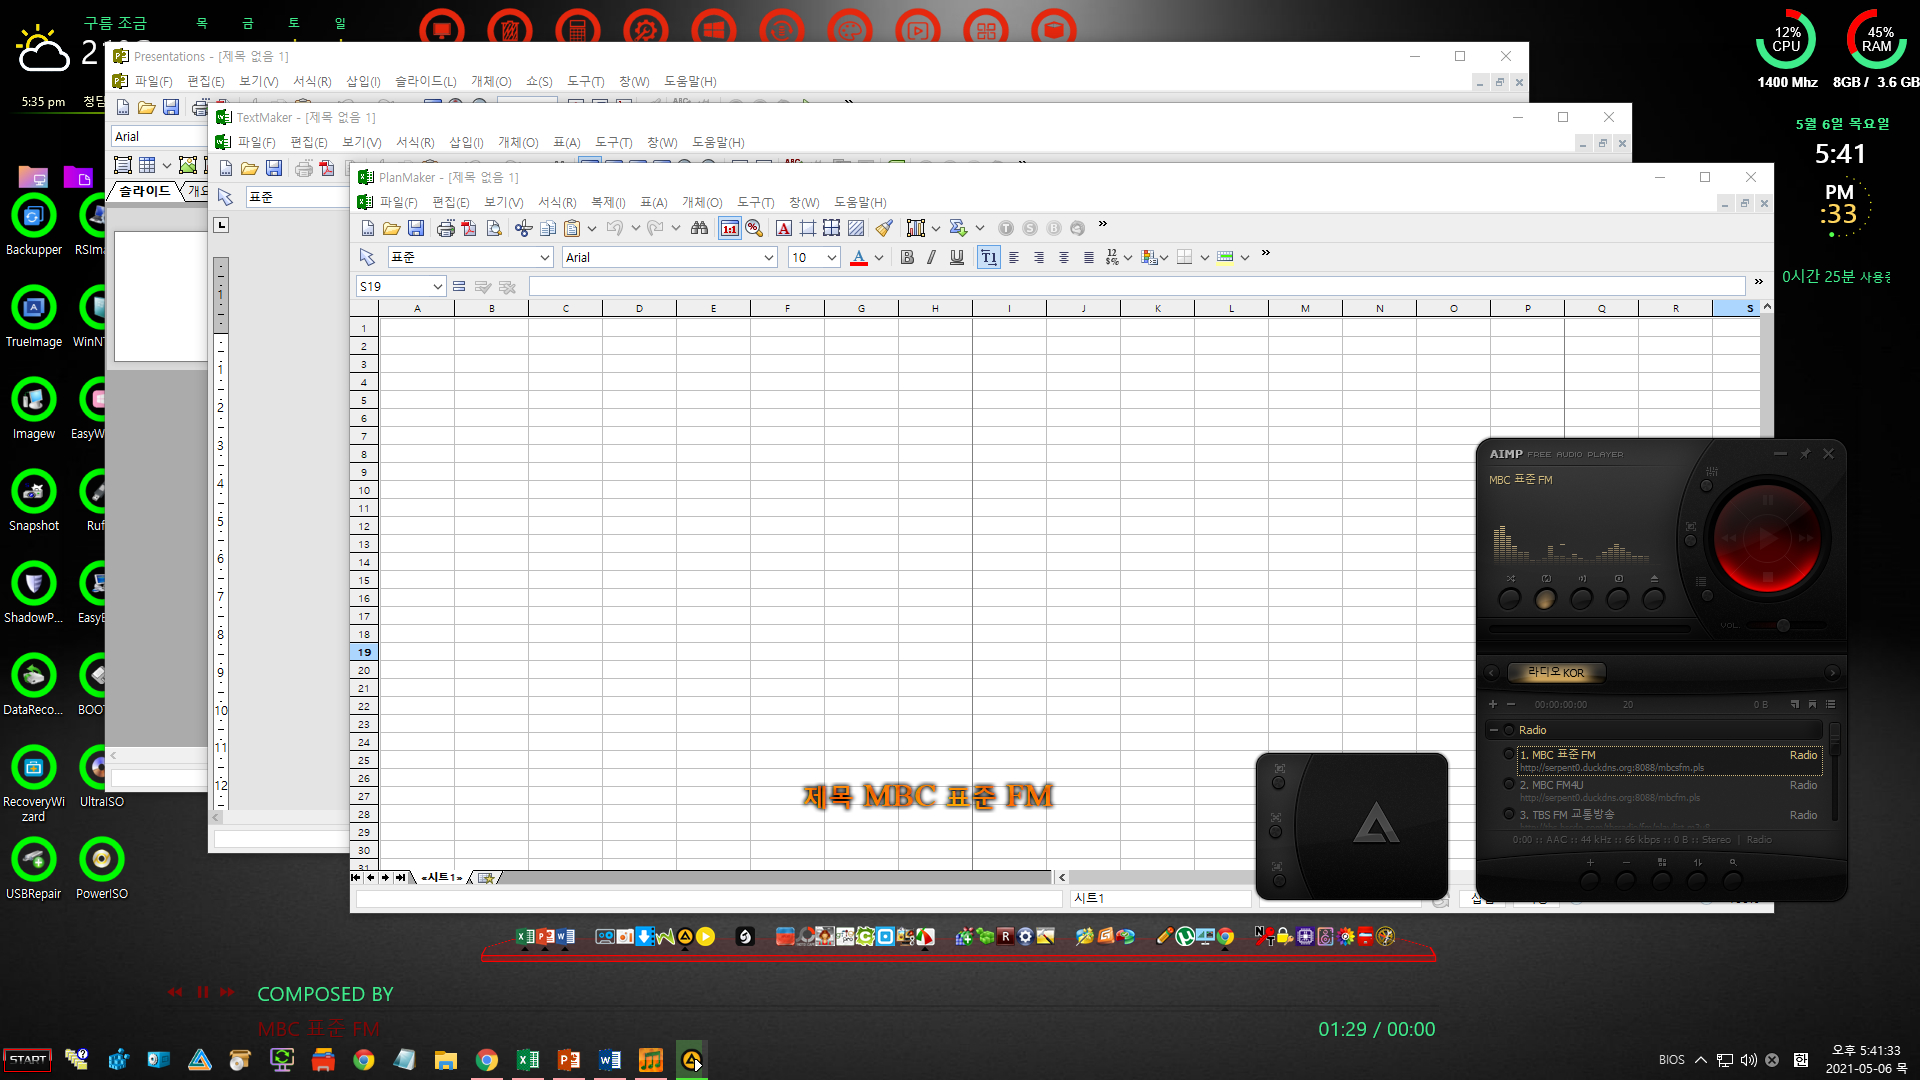Insert a text frame with the red A icon

784,228
